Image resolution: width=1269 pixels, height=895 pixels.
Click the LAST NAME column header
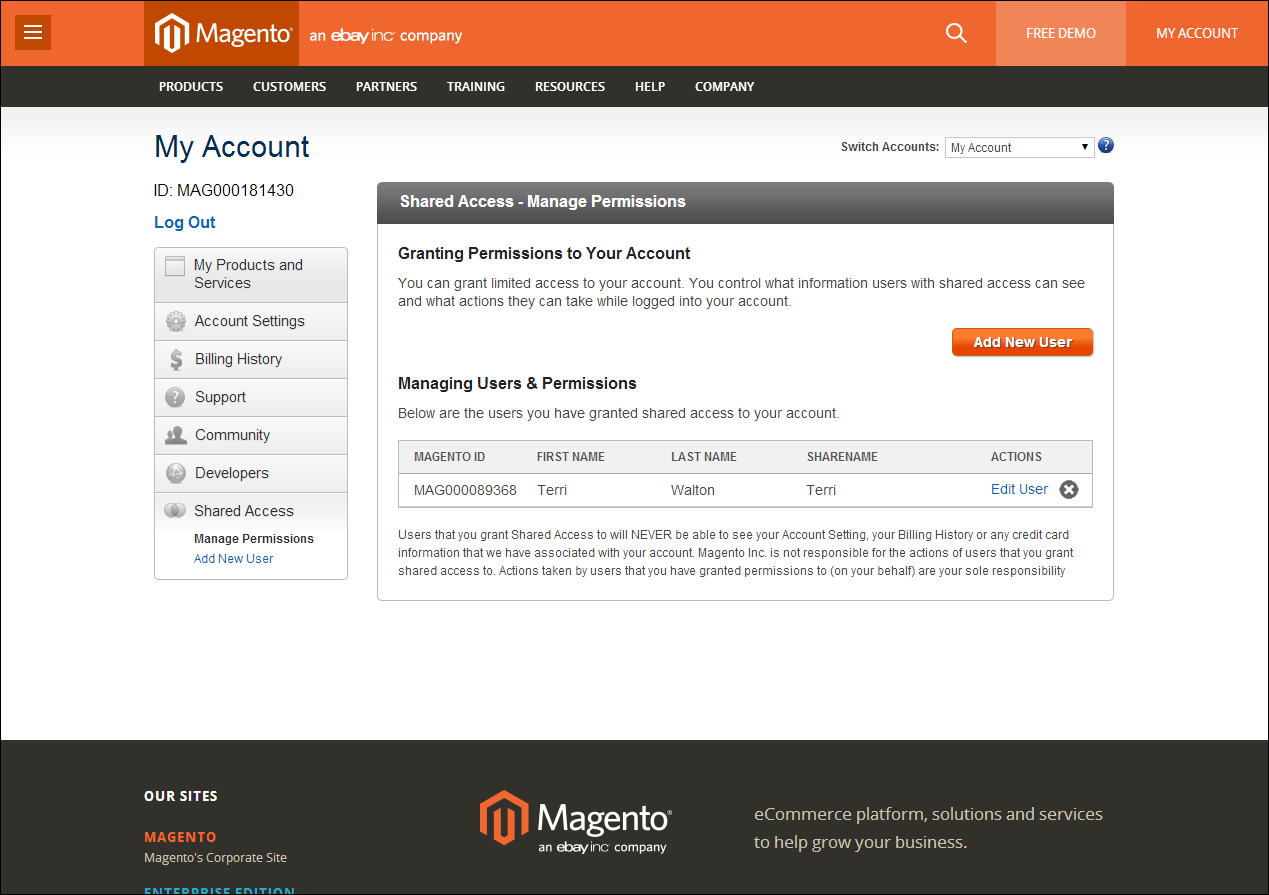click(x=704, y=457)
